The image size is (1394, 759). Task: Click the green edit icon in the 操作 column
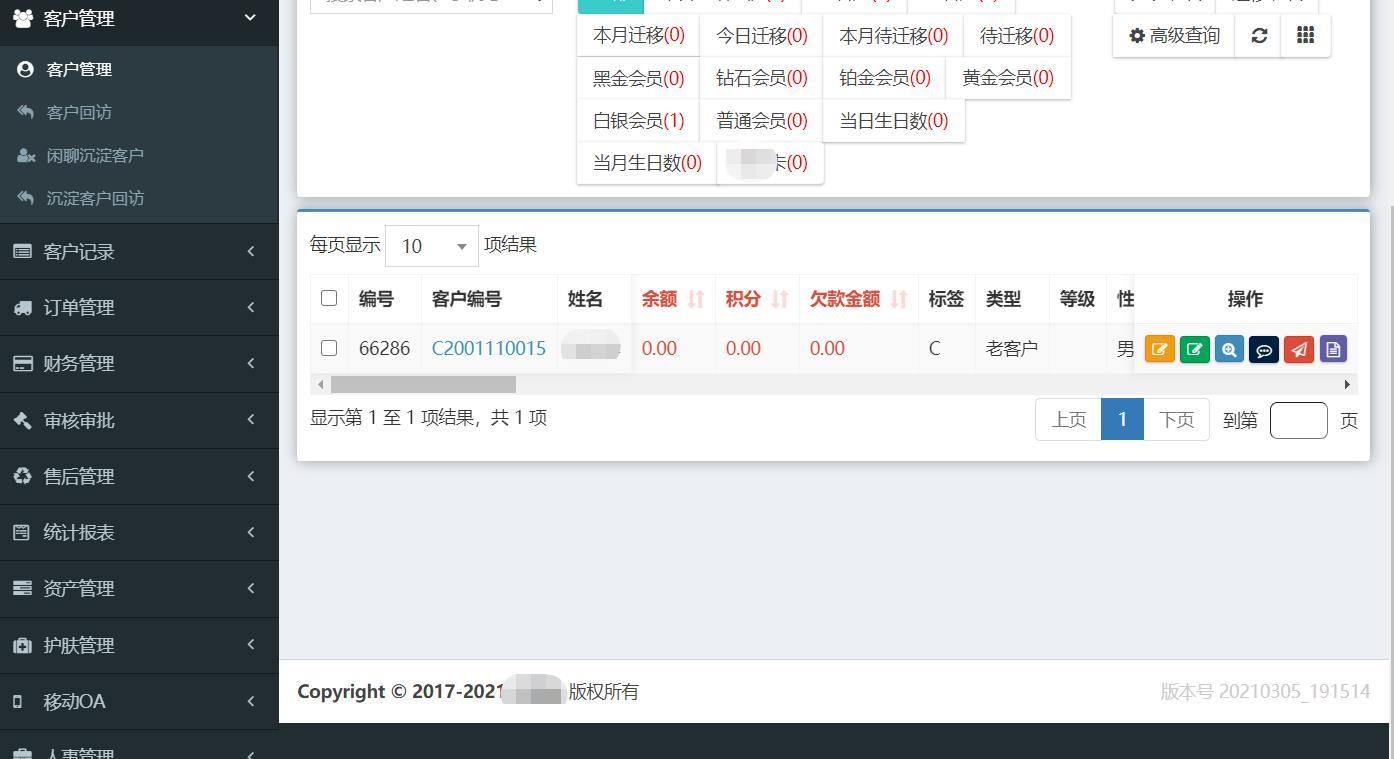point(1194,349)
